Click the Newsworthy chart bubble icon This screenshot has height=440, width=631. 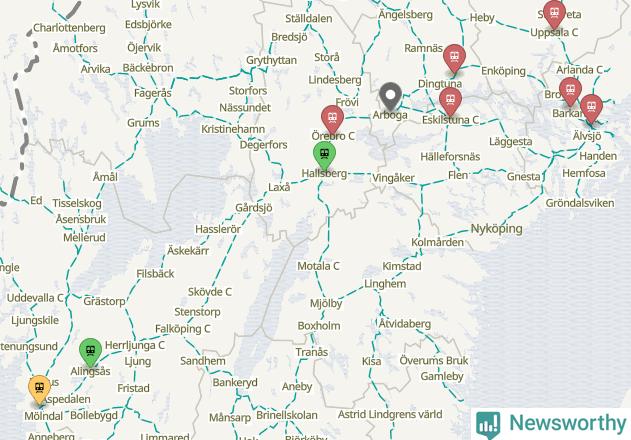tap(488, 425)
